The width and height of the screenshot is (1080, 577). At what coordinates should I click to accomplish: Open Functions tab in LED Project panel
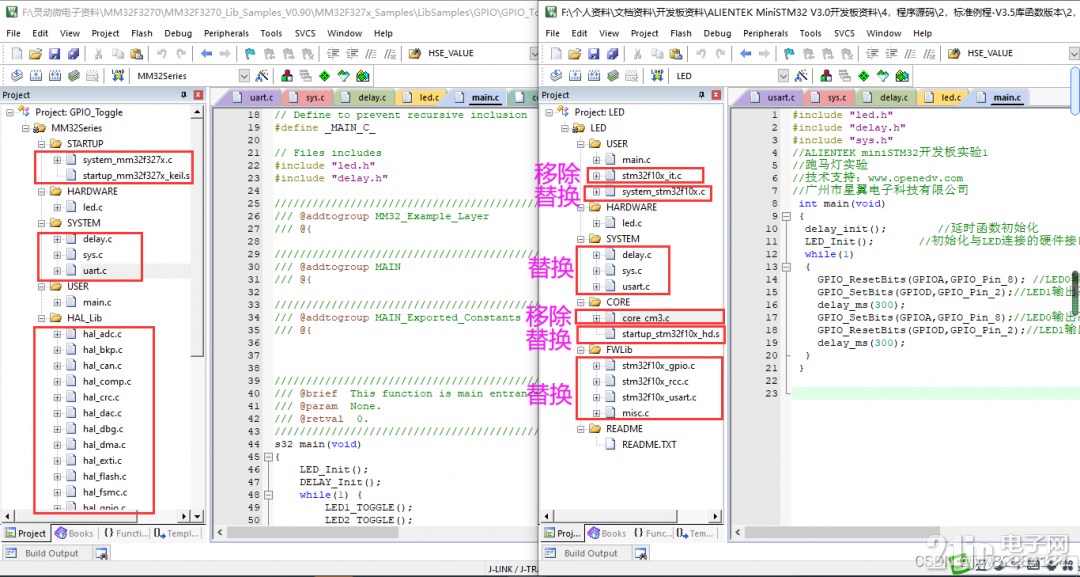click(x=652, y=533)
